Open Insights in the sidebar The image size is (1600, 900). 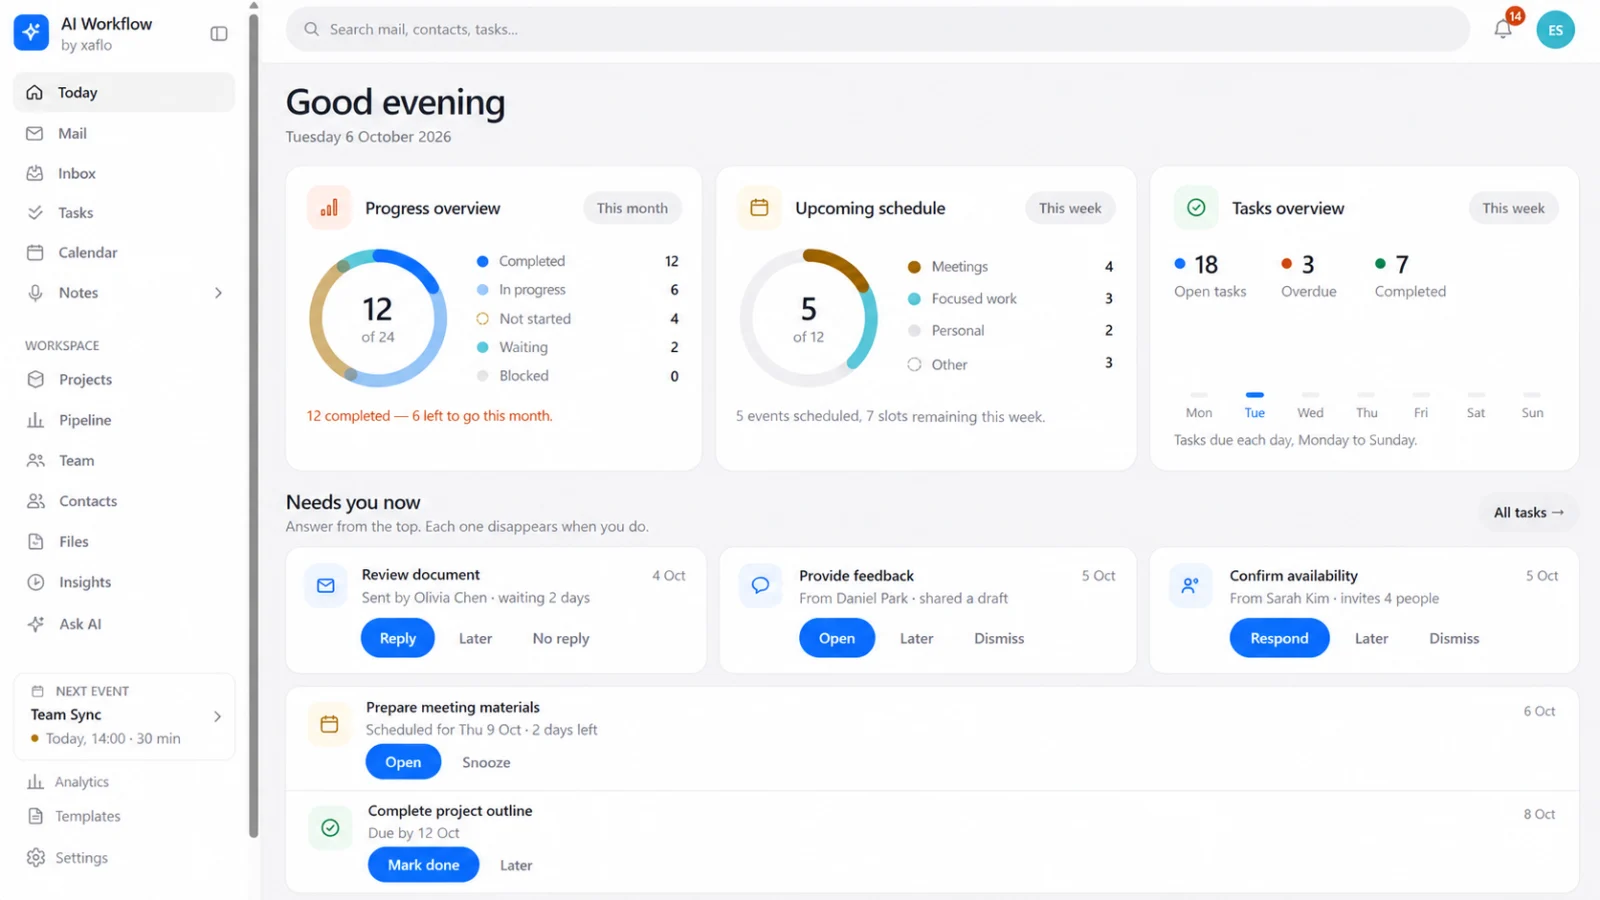(124, 582)
